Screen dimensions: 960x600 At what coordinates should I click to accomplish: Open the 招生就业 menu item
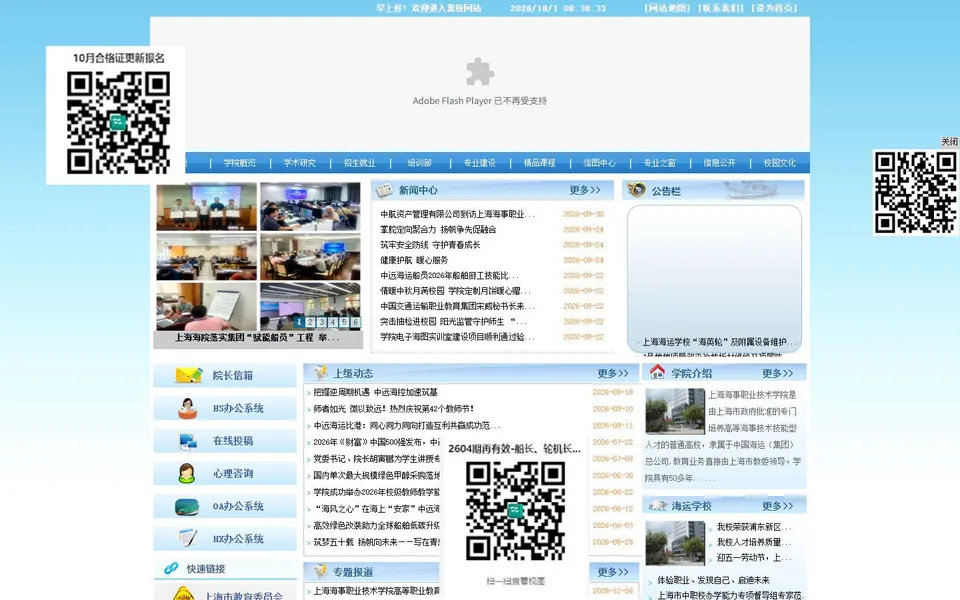click(x=359, y=163)
